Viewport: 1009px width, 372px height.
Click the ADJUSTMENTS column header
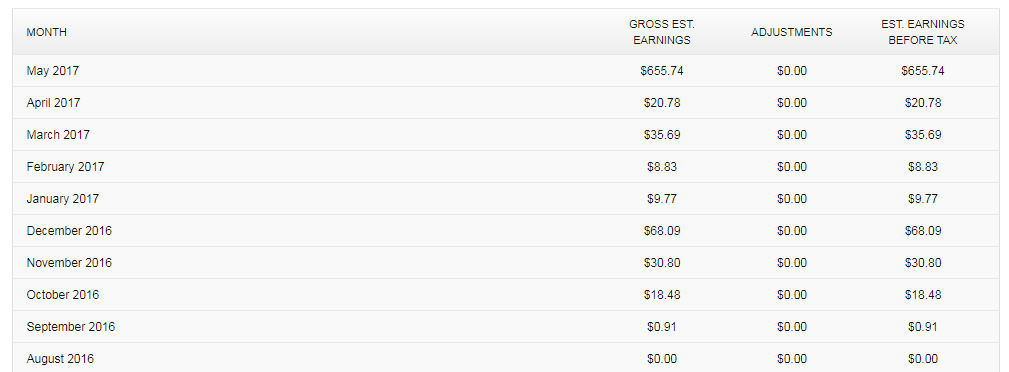click(791, 32)
